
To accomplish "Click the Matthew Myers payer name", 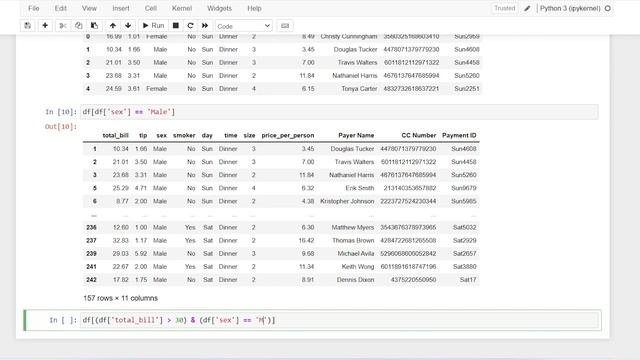I will coord(353,227).
